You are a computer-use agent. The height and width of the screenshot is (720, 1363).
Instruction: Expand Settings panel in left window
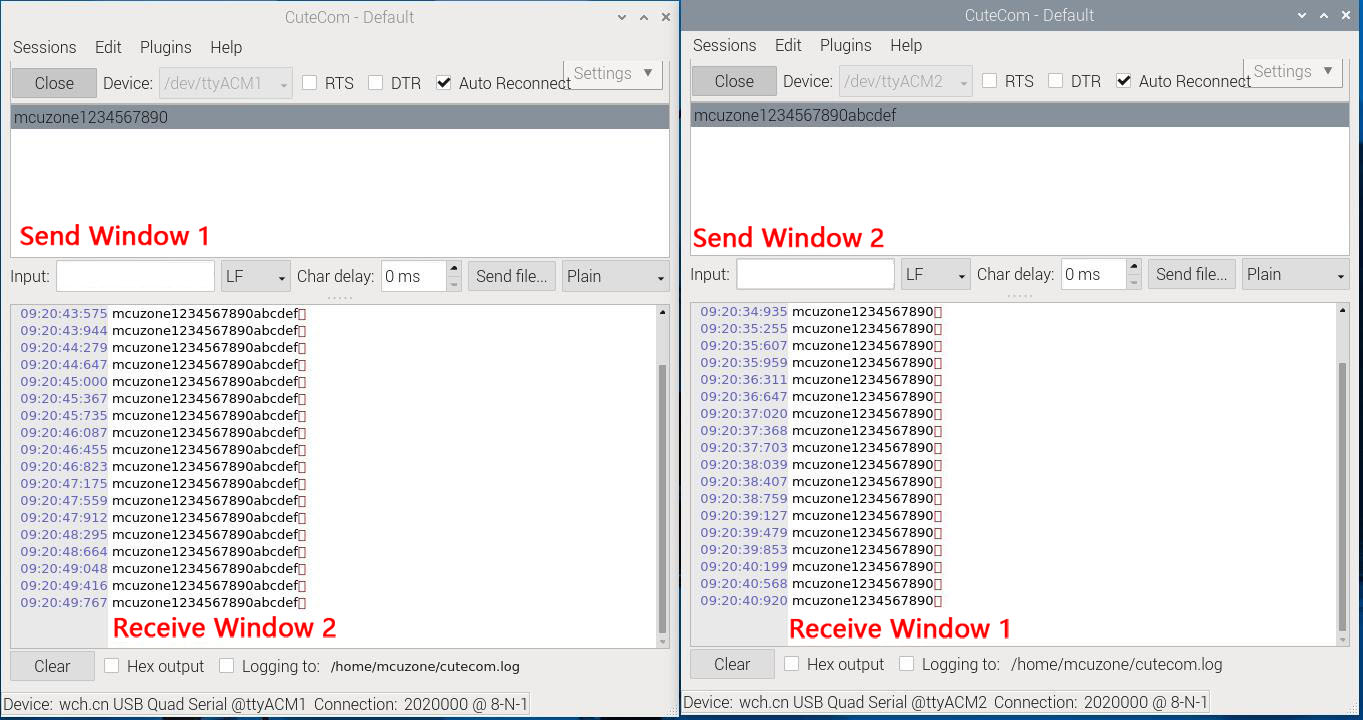(x=613, y=73)
